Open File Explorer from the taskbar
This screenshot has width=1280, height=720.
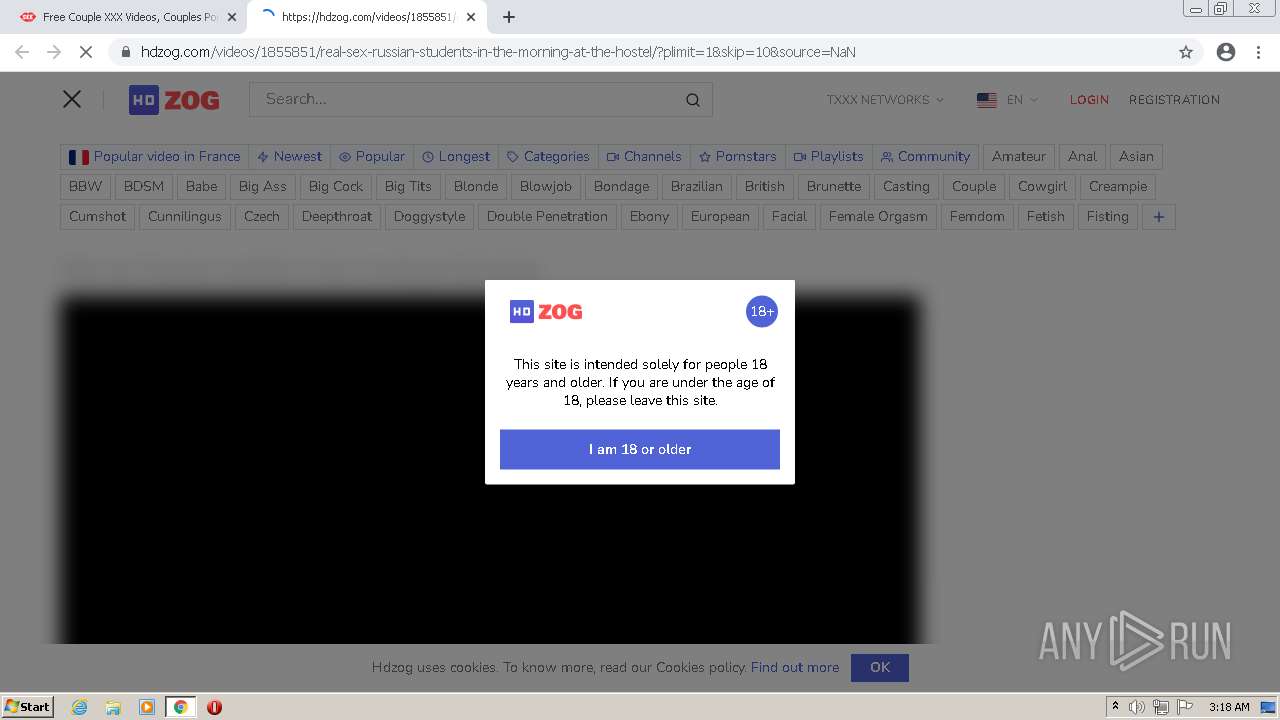(113, 707)
